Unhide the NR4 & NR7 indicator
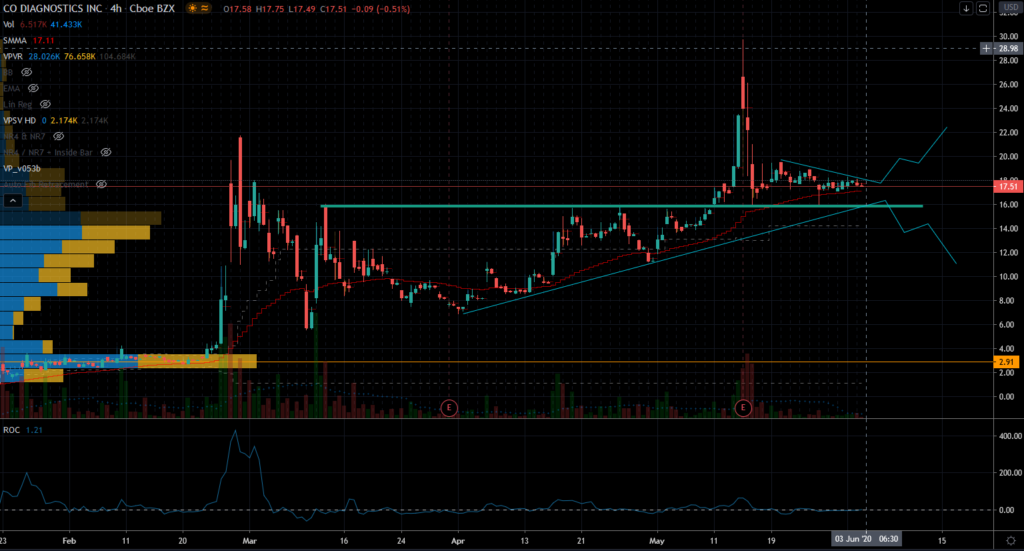1024x551 pixels. click(58, 136)
